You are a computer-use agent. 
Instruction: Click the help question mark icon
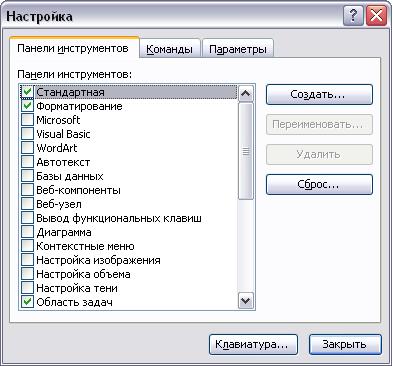coord(353,16)
